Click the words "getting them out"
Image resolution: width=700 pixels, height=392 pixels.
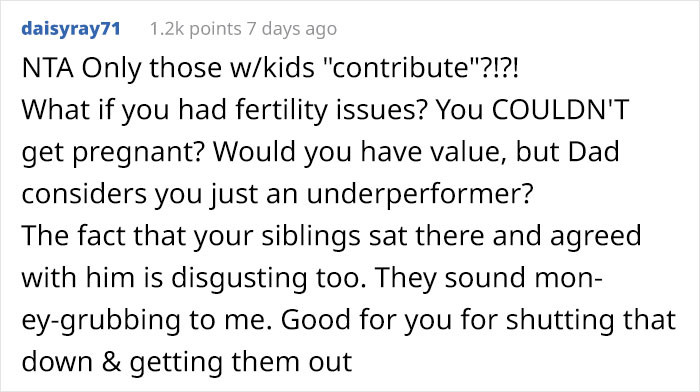click(x=241, y=363)
